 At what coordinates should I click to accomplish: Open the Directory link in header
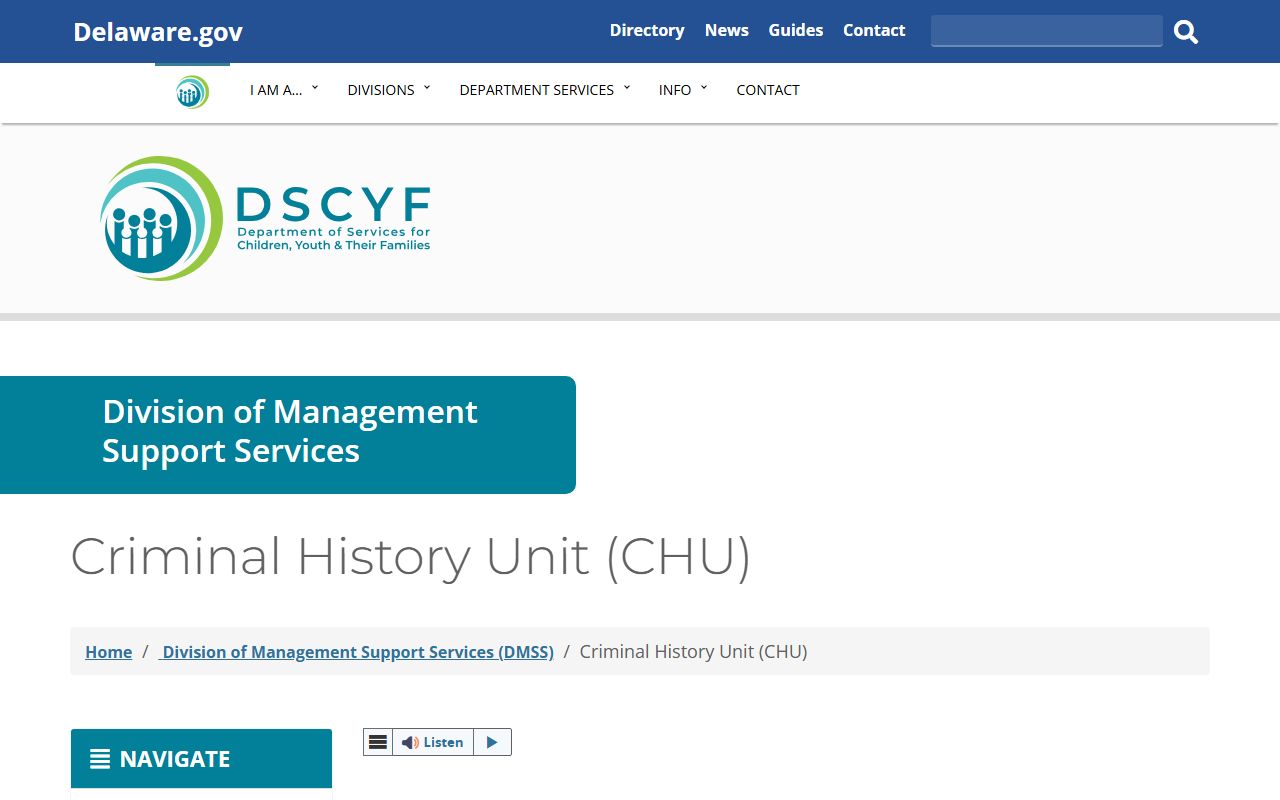647,30
